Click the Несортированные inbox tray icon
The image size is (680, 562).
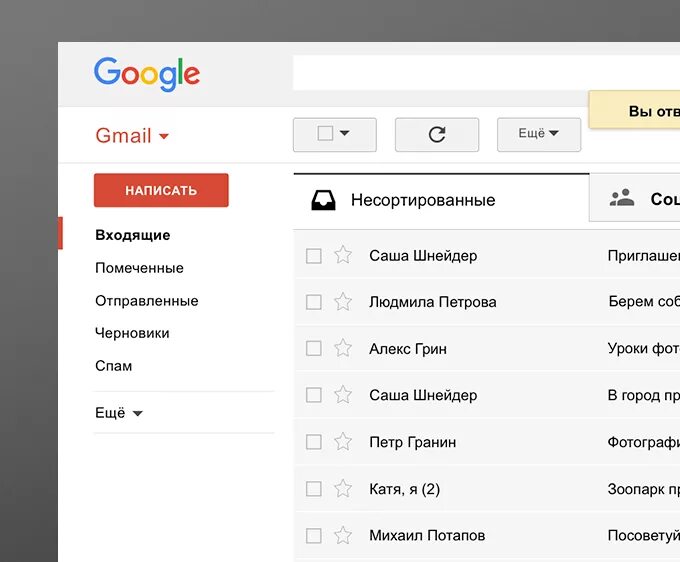[x=323, y=200]
